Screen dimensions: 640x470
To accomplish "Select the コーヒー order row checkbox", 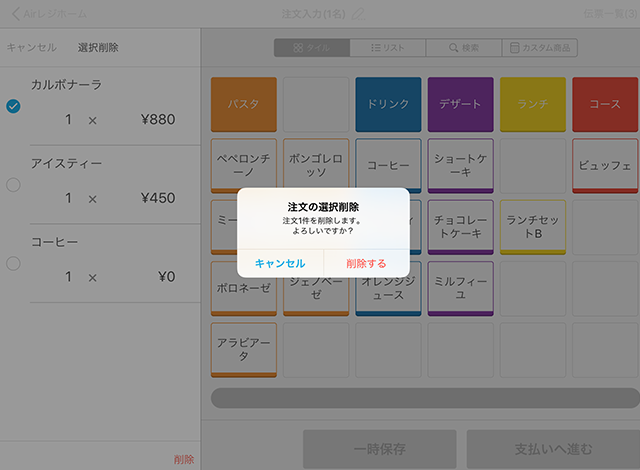I will click(x=13, y=264).
